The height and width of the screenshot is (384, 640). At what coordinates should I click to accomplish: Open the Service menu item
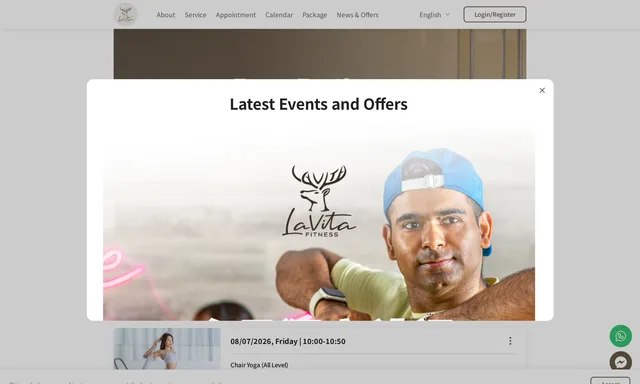(195, 15)
